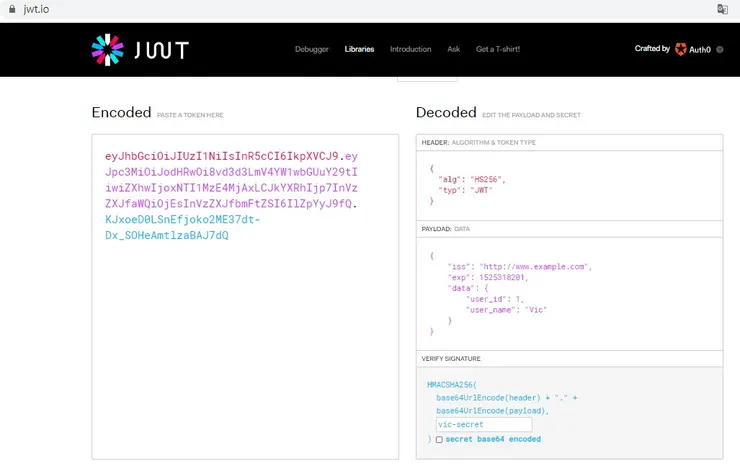Open the Libraries nav item
The height and width of the screenshot is (468, 740).
(359, 49)
